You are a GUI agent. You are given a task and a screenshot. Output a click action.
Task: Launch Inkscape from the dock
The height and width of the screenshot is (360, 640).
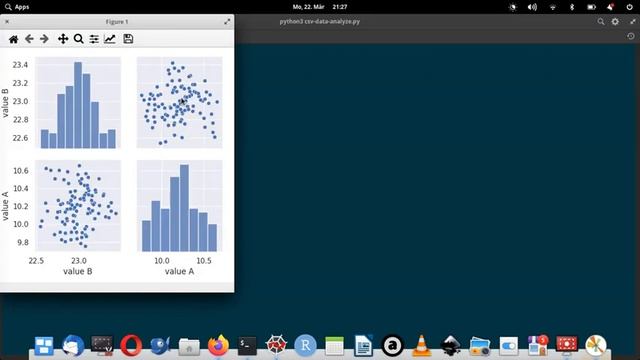point(451,346)
